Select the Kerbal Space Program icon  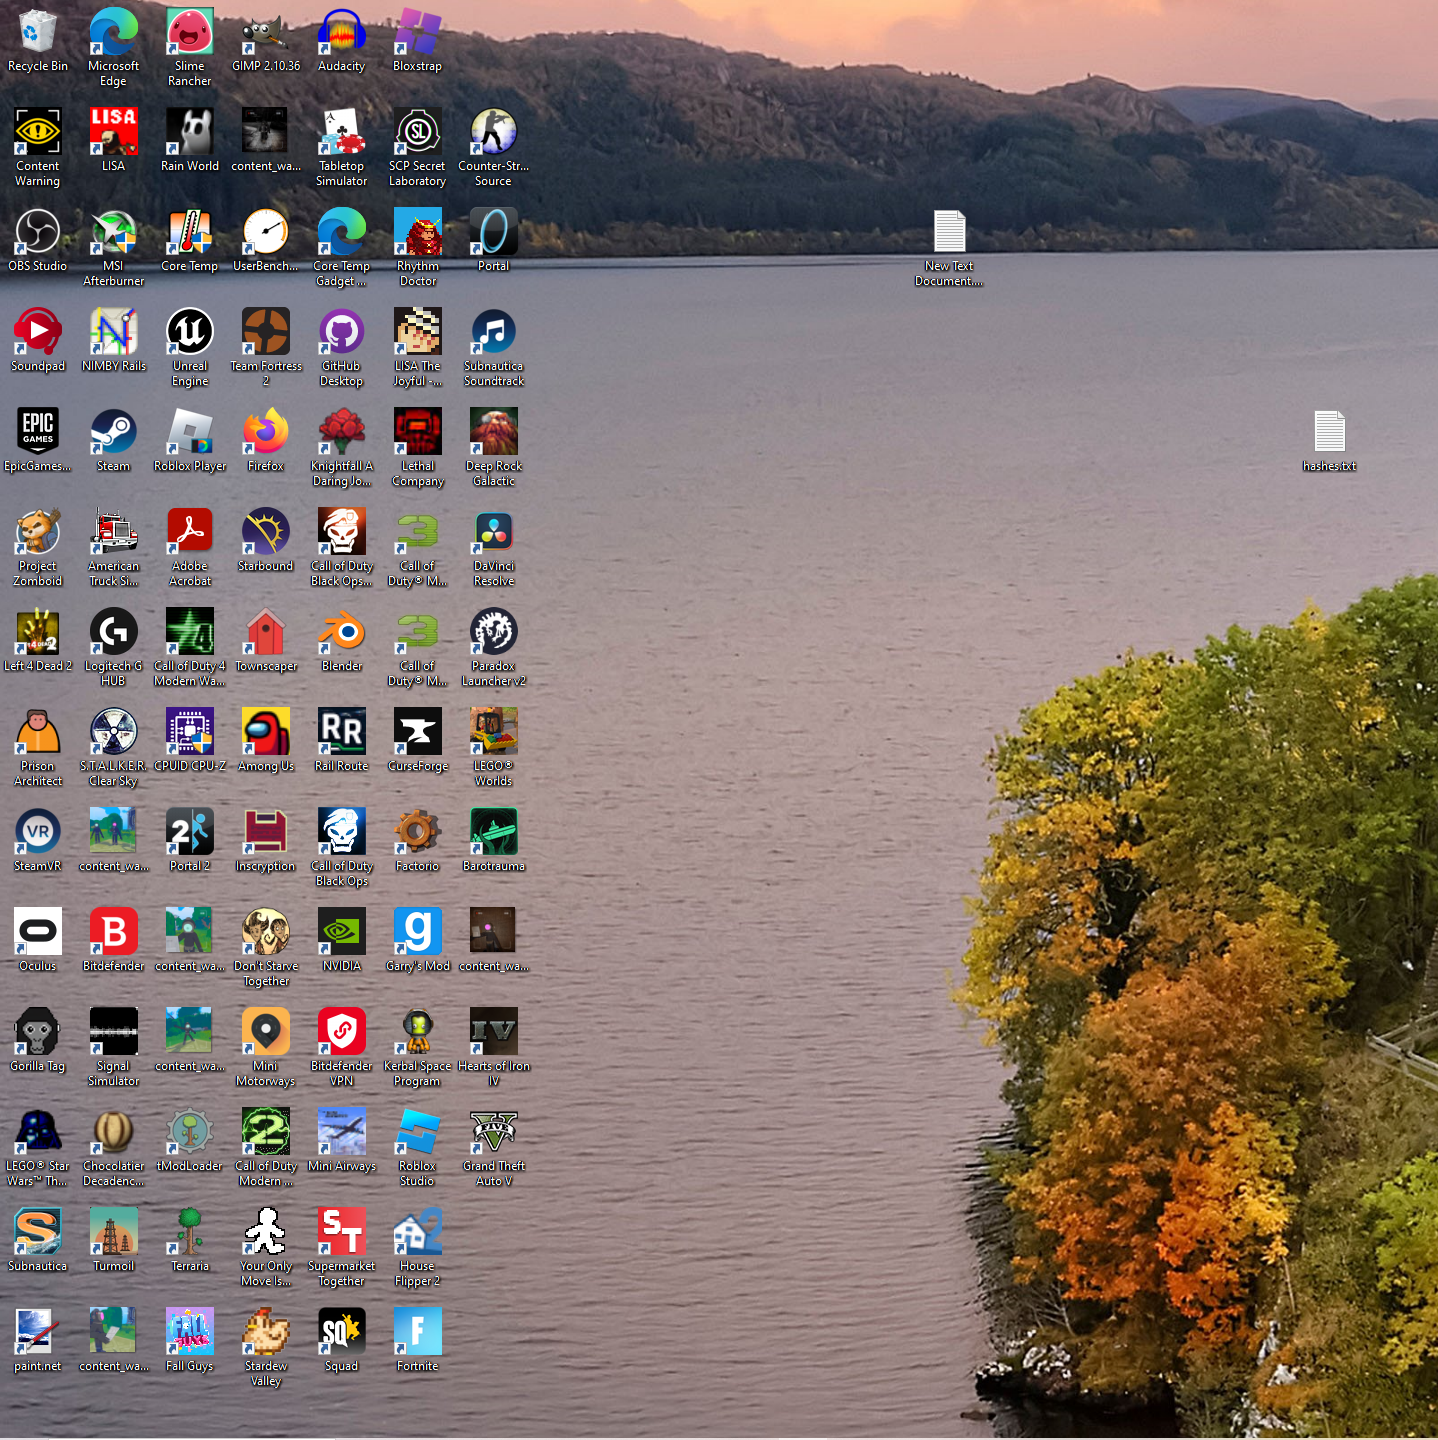(x=418, y=1032)
